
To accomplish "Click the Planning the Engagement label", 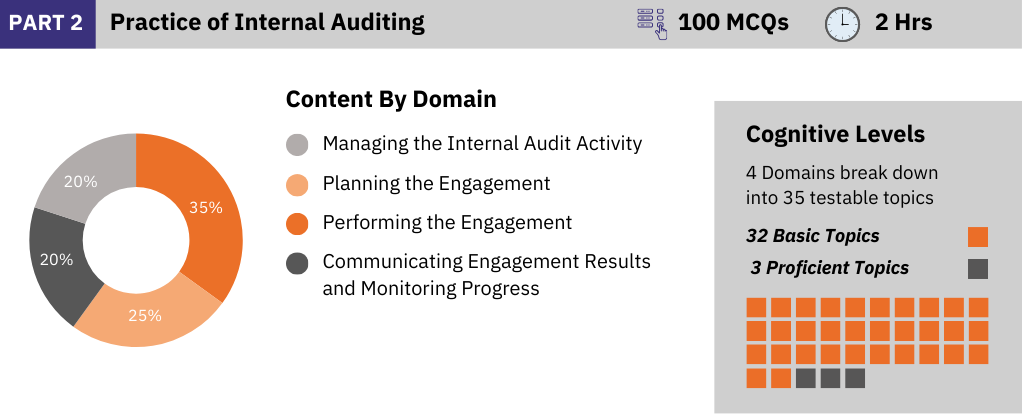I will coord(437,184).
